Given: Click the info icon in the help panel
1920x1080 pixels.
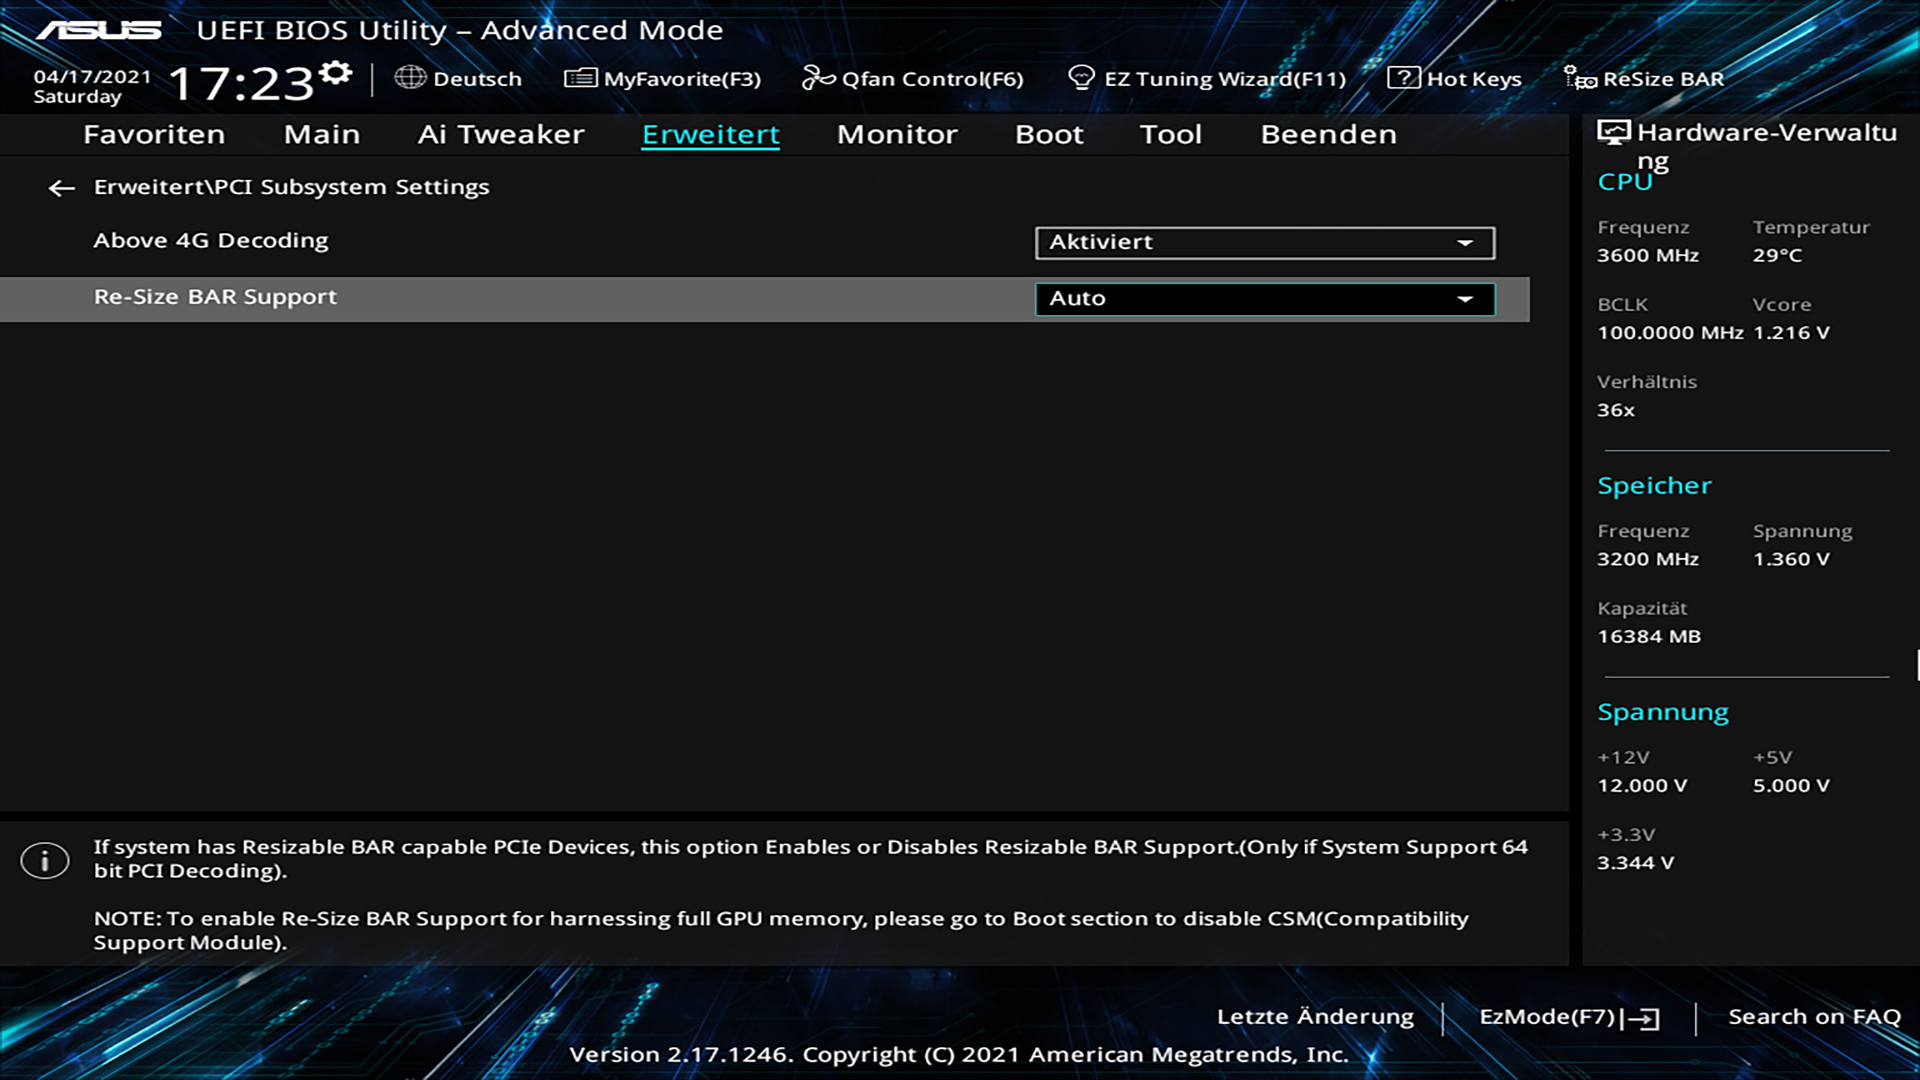Looking at the screenshot, I should point(45,860).
